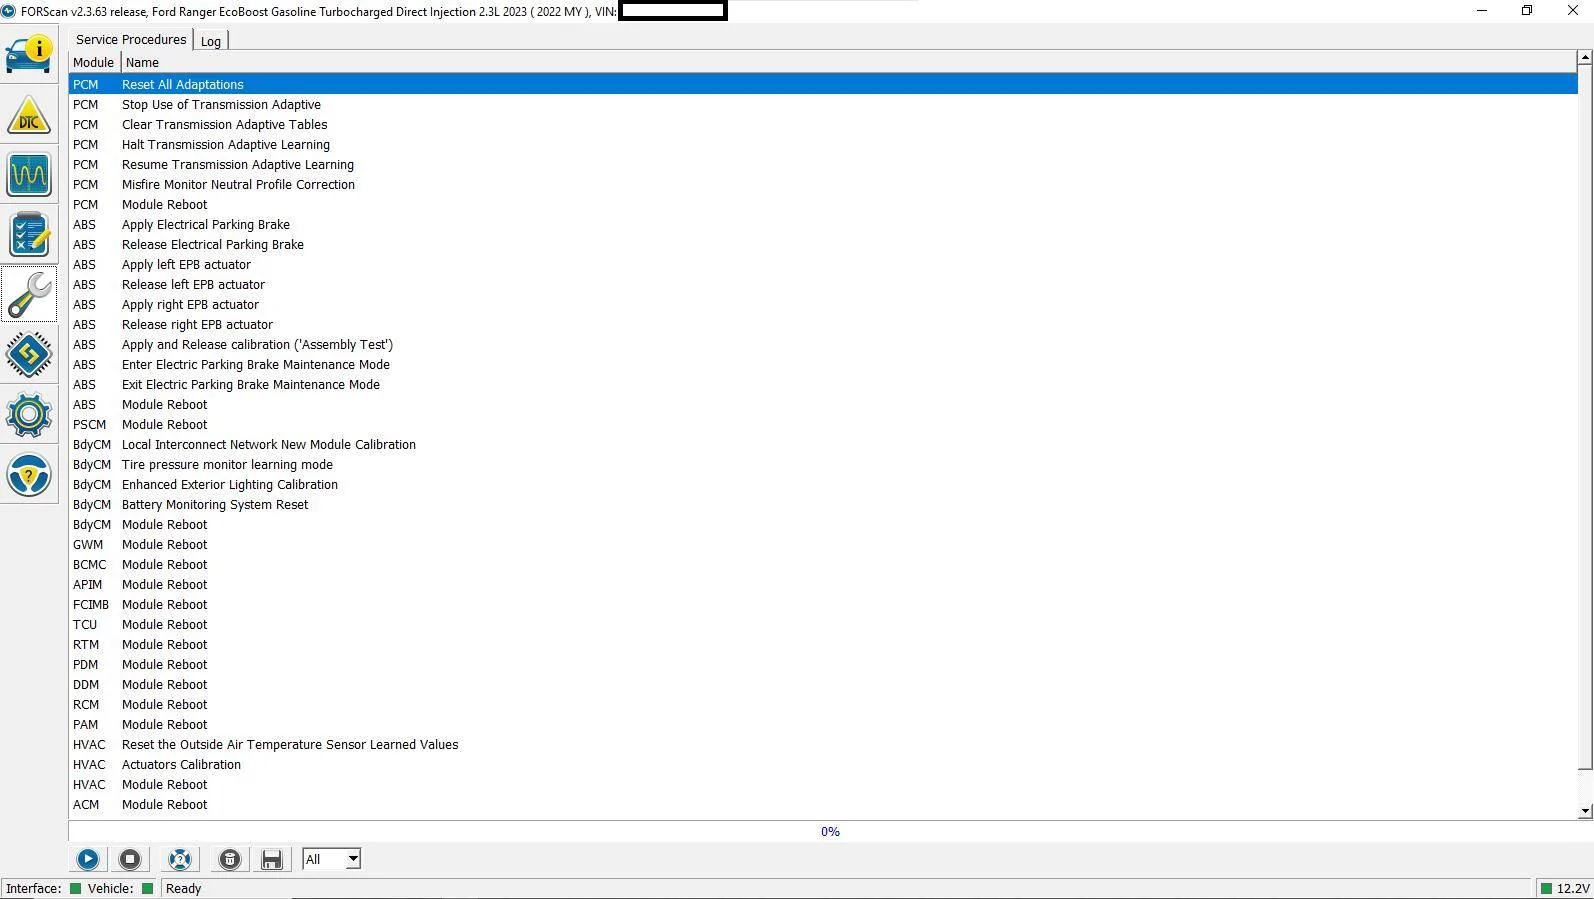Sort by the Module column header

pyautogui.click(x=94, y=62)
